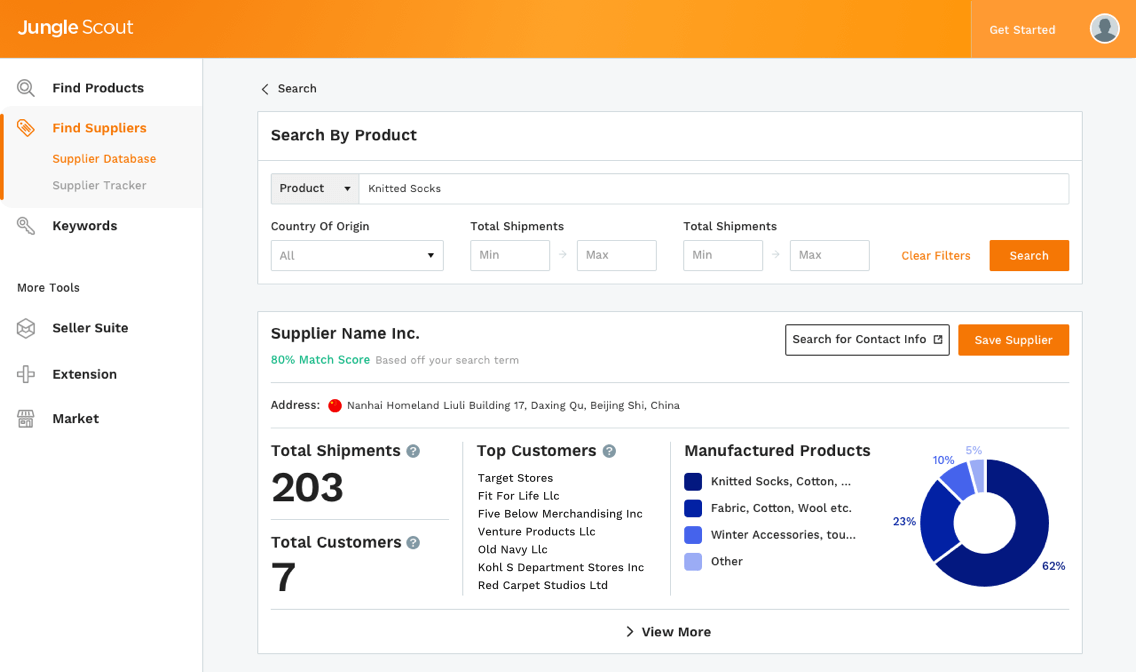Open Market using the storefront icon
This screenshot has height=672, width=1136.
(x=28, y=418)
